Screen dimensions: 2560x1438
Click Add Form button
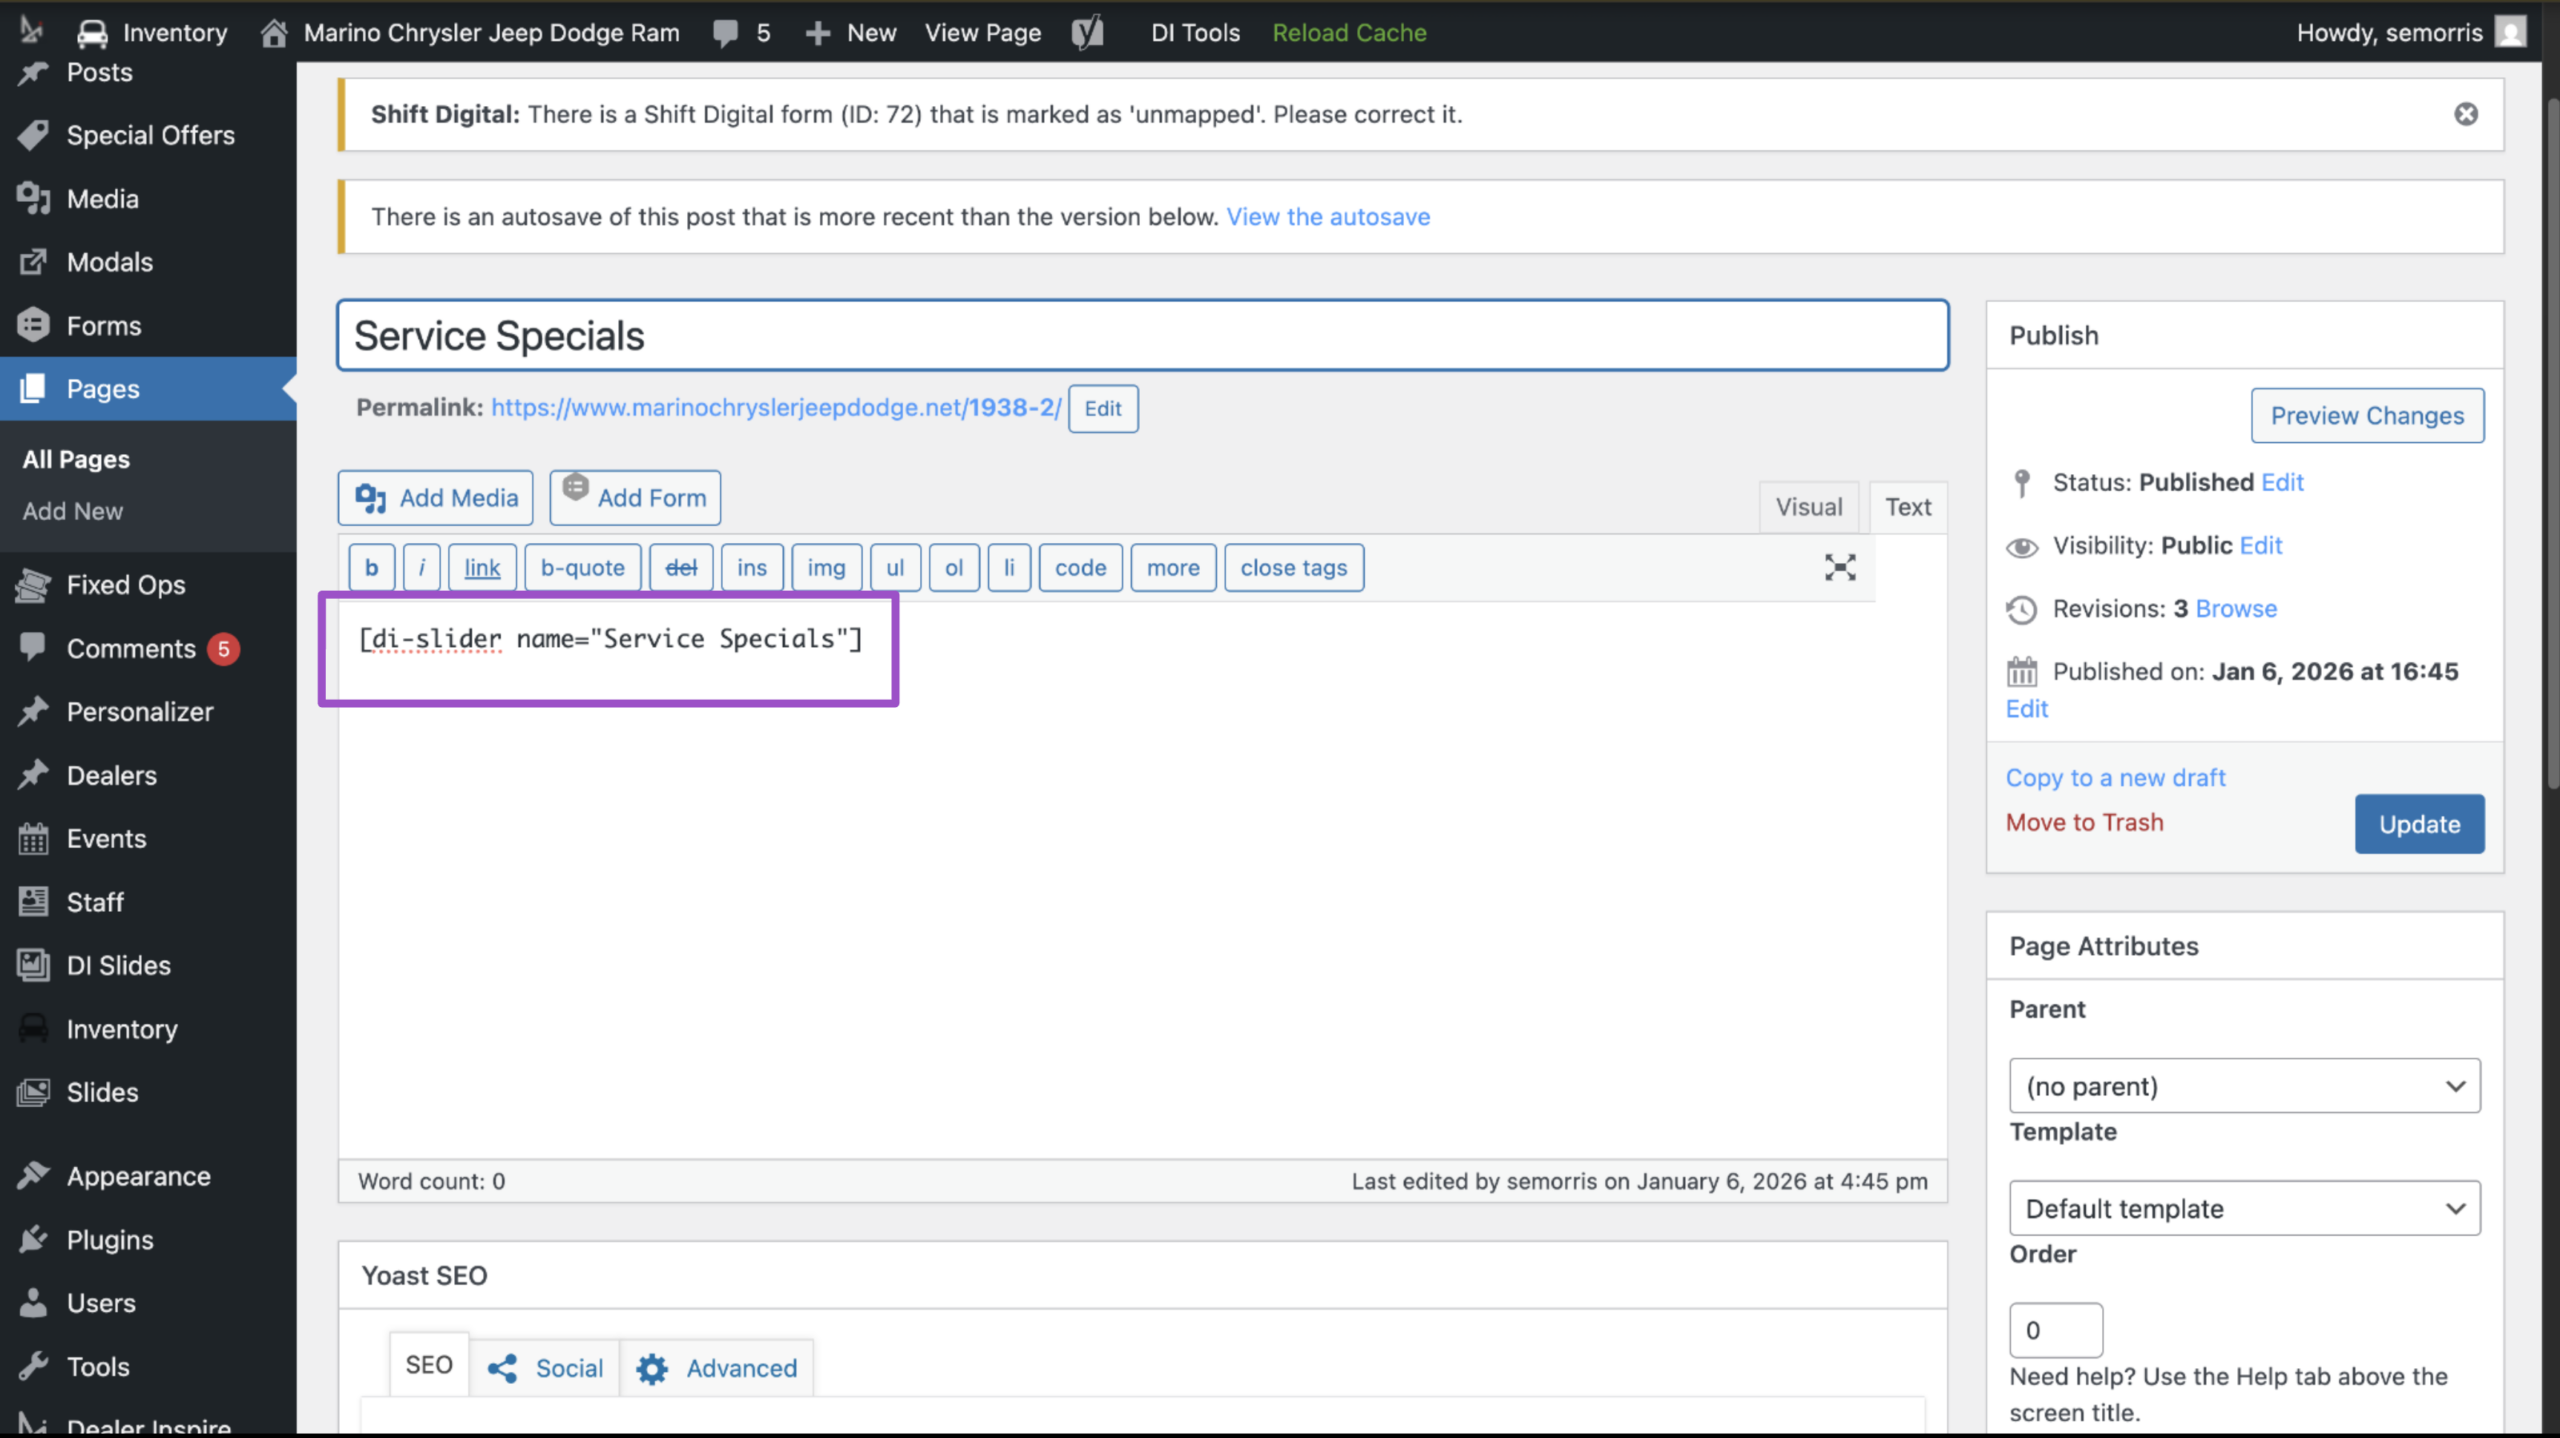point(635,497)
